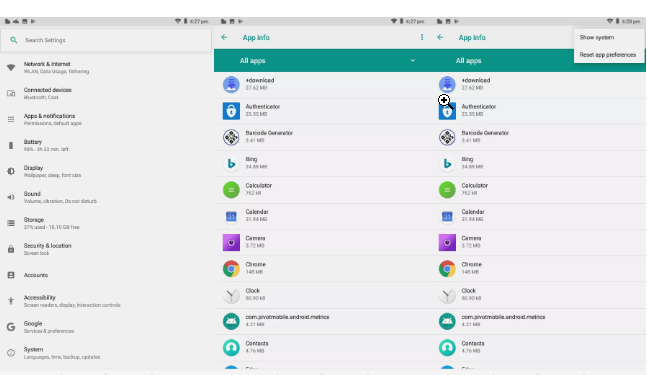Open Chrome icon in right panel
Image resolution: width=647 pixels, height=375 pixels.
[447, 269]
